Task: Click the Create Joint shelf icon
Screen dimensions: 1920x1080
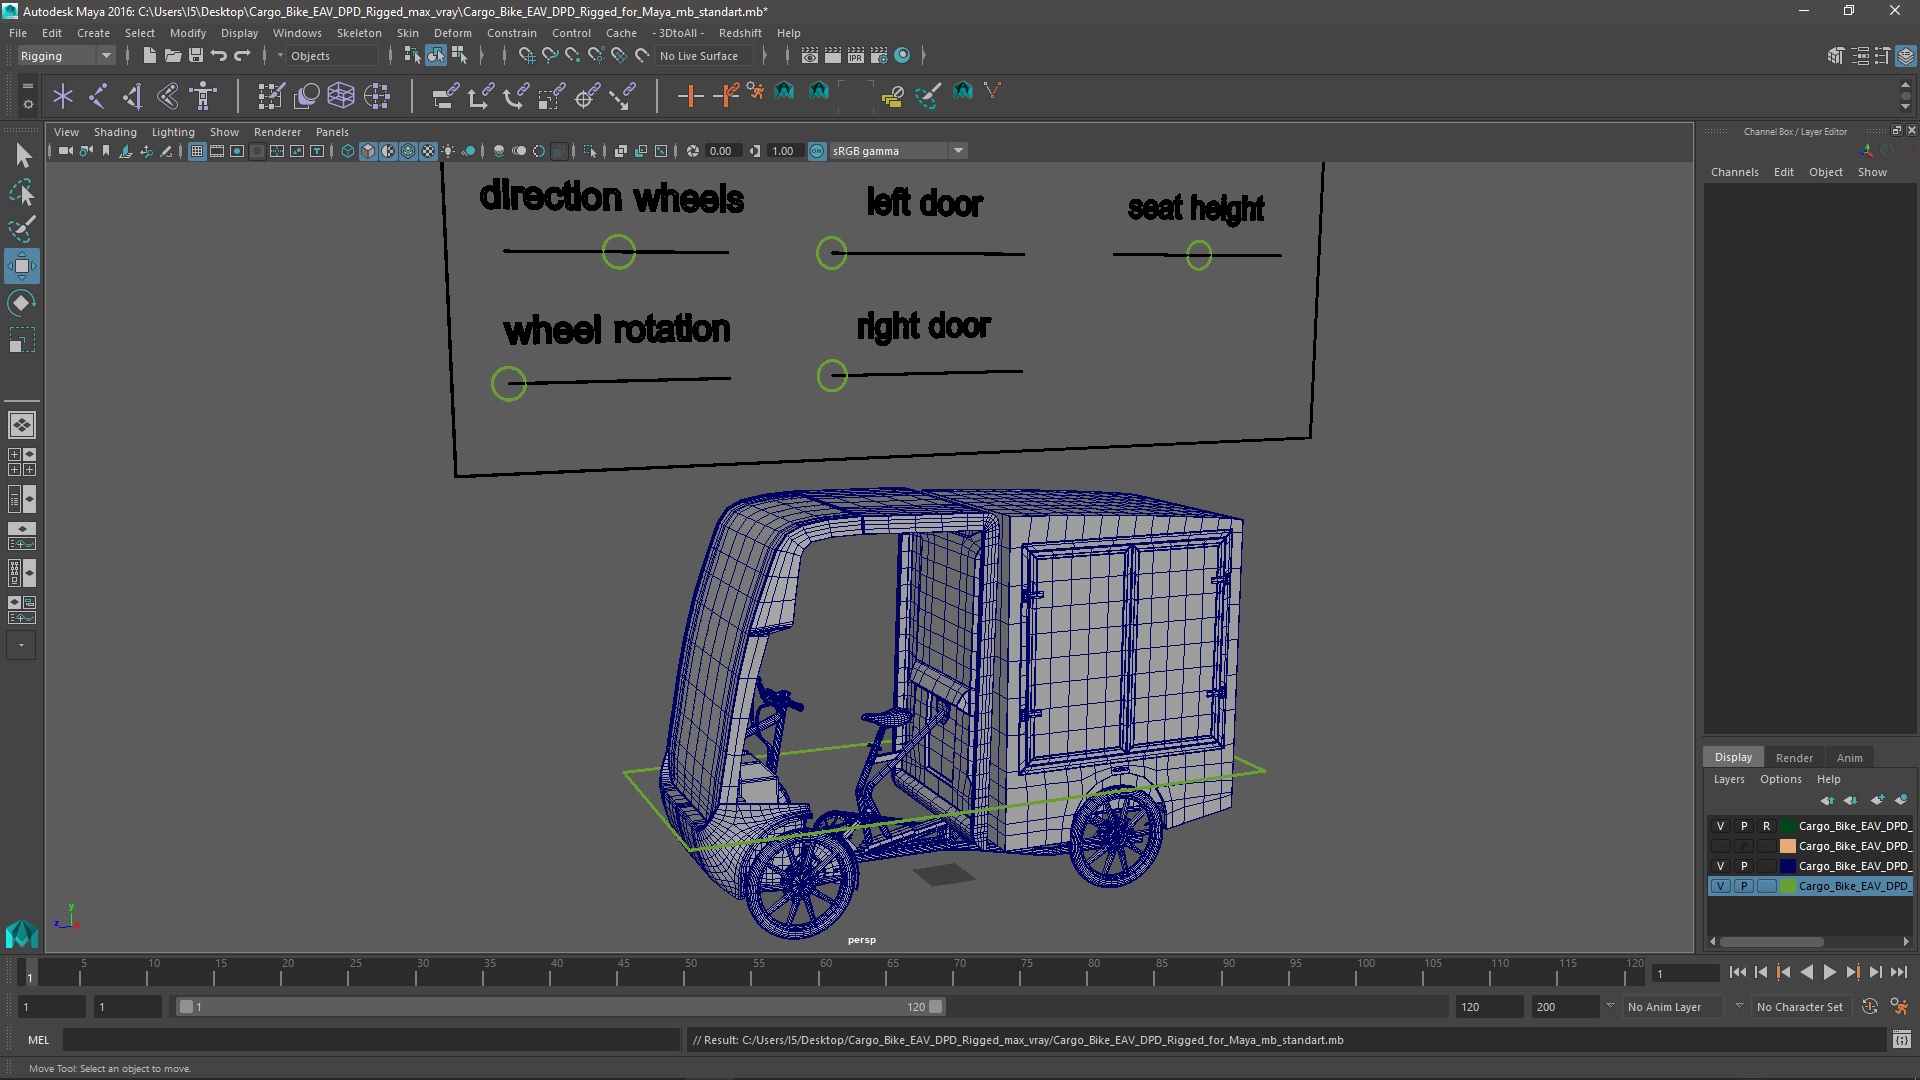Action: click(98, 96)
